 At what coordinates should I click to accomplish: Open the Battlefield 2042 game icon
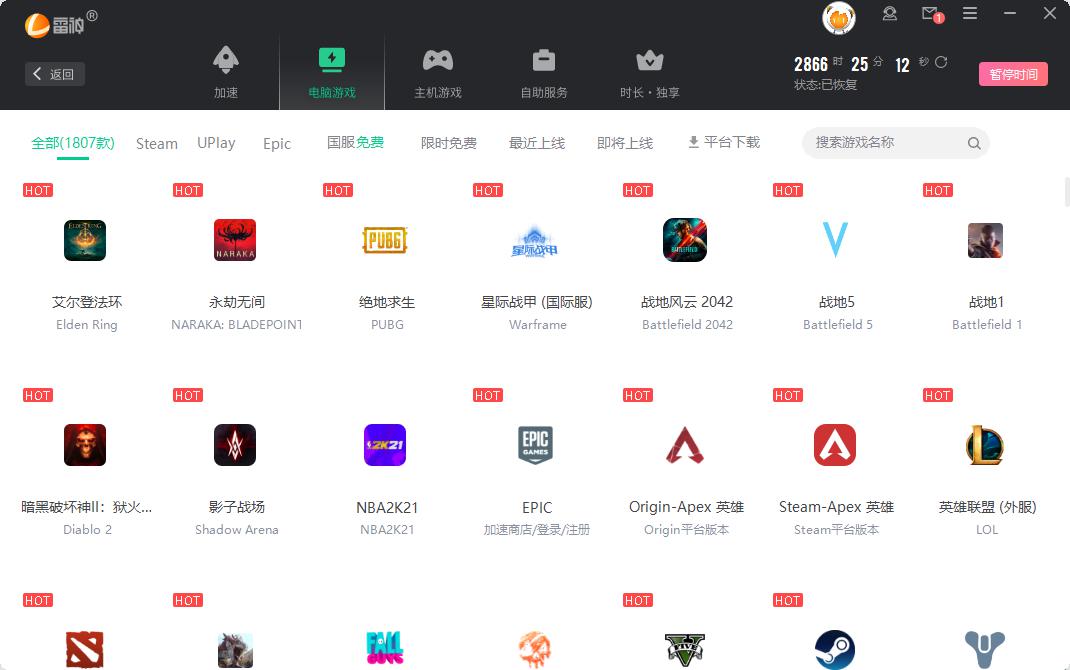click(x=685, y=240)
